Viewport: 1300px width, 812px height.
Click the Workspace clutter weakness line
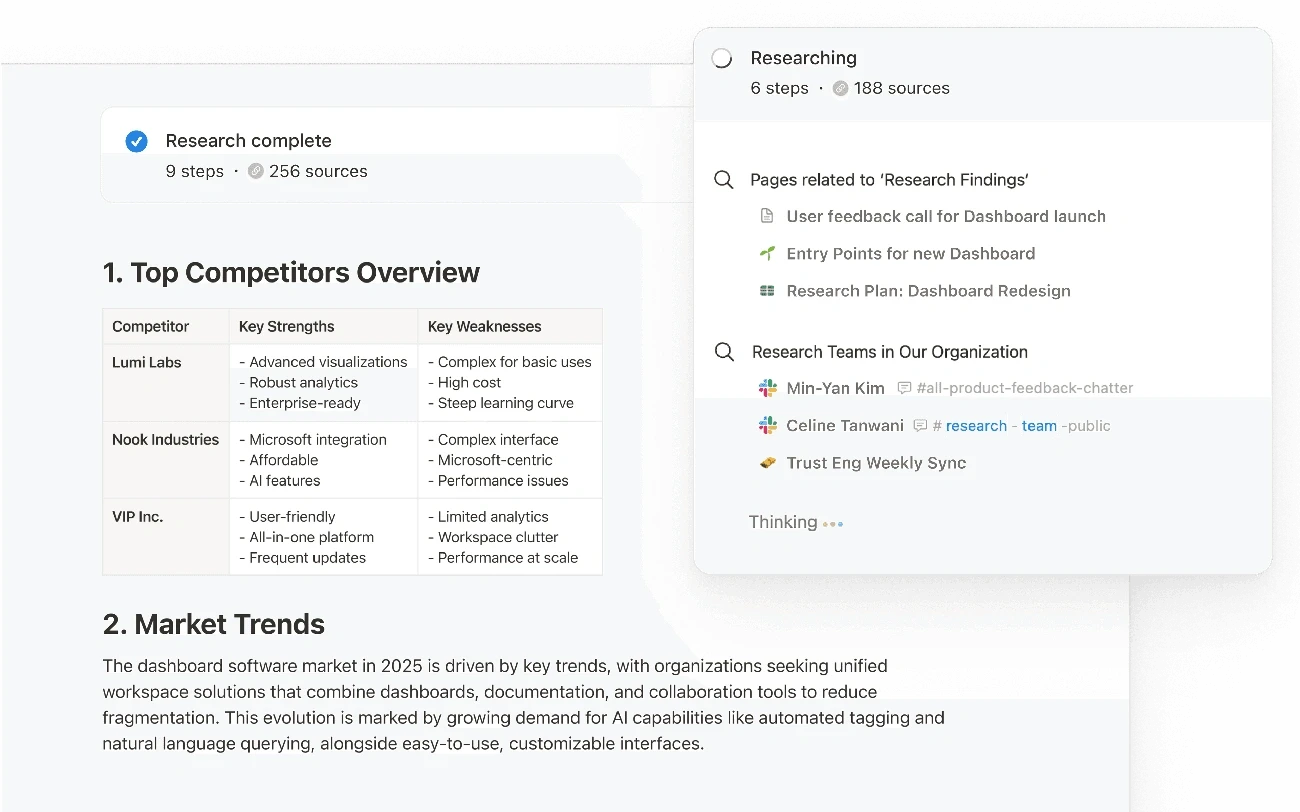pyautogui.click(x=492, y=537)
